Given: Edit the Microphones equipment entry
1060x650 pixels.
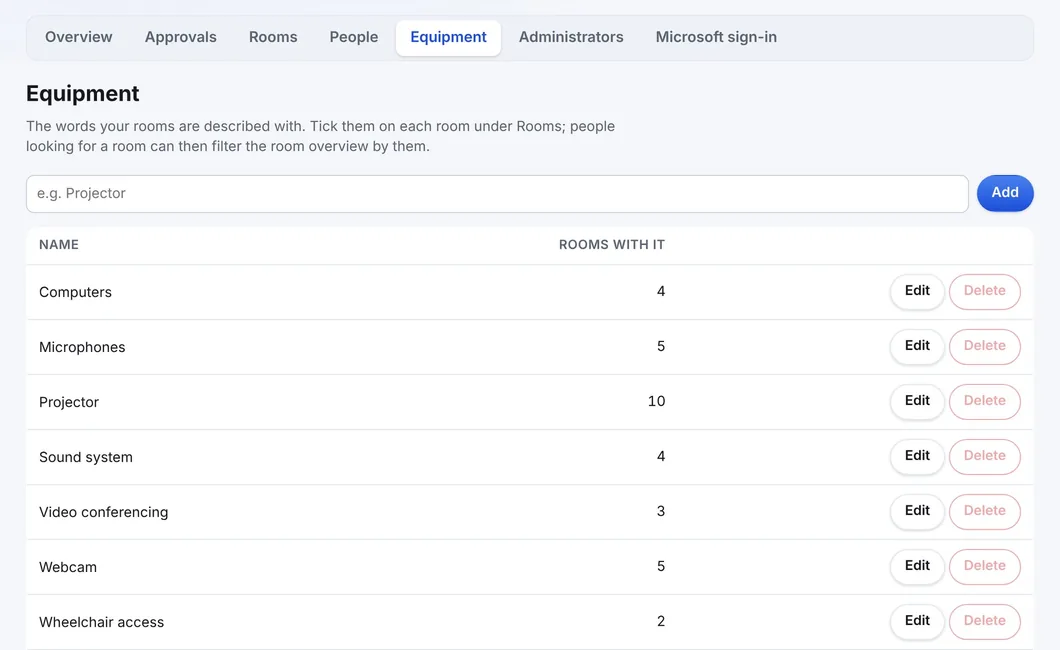Looking at the screenshot, I should point(917,346).
